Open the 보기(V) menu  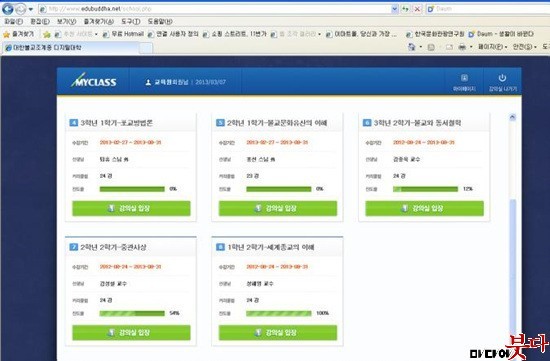click(66, 21)
